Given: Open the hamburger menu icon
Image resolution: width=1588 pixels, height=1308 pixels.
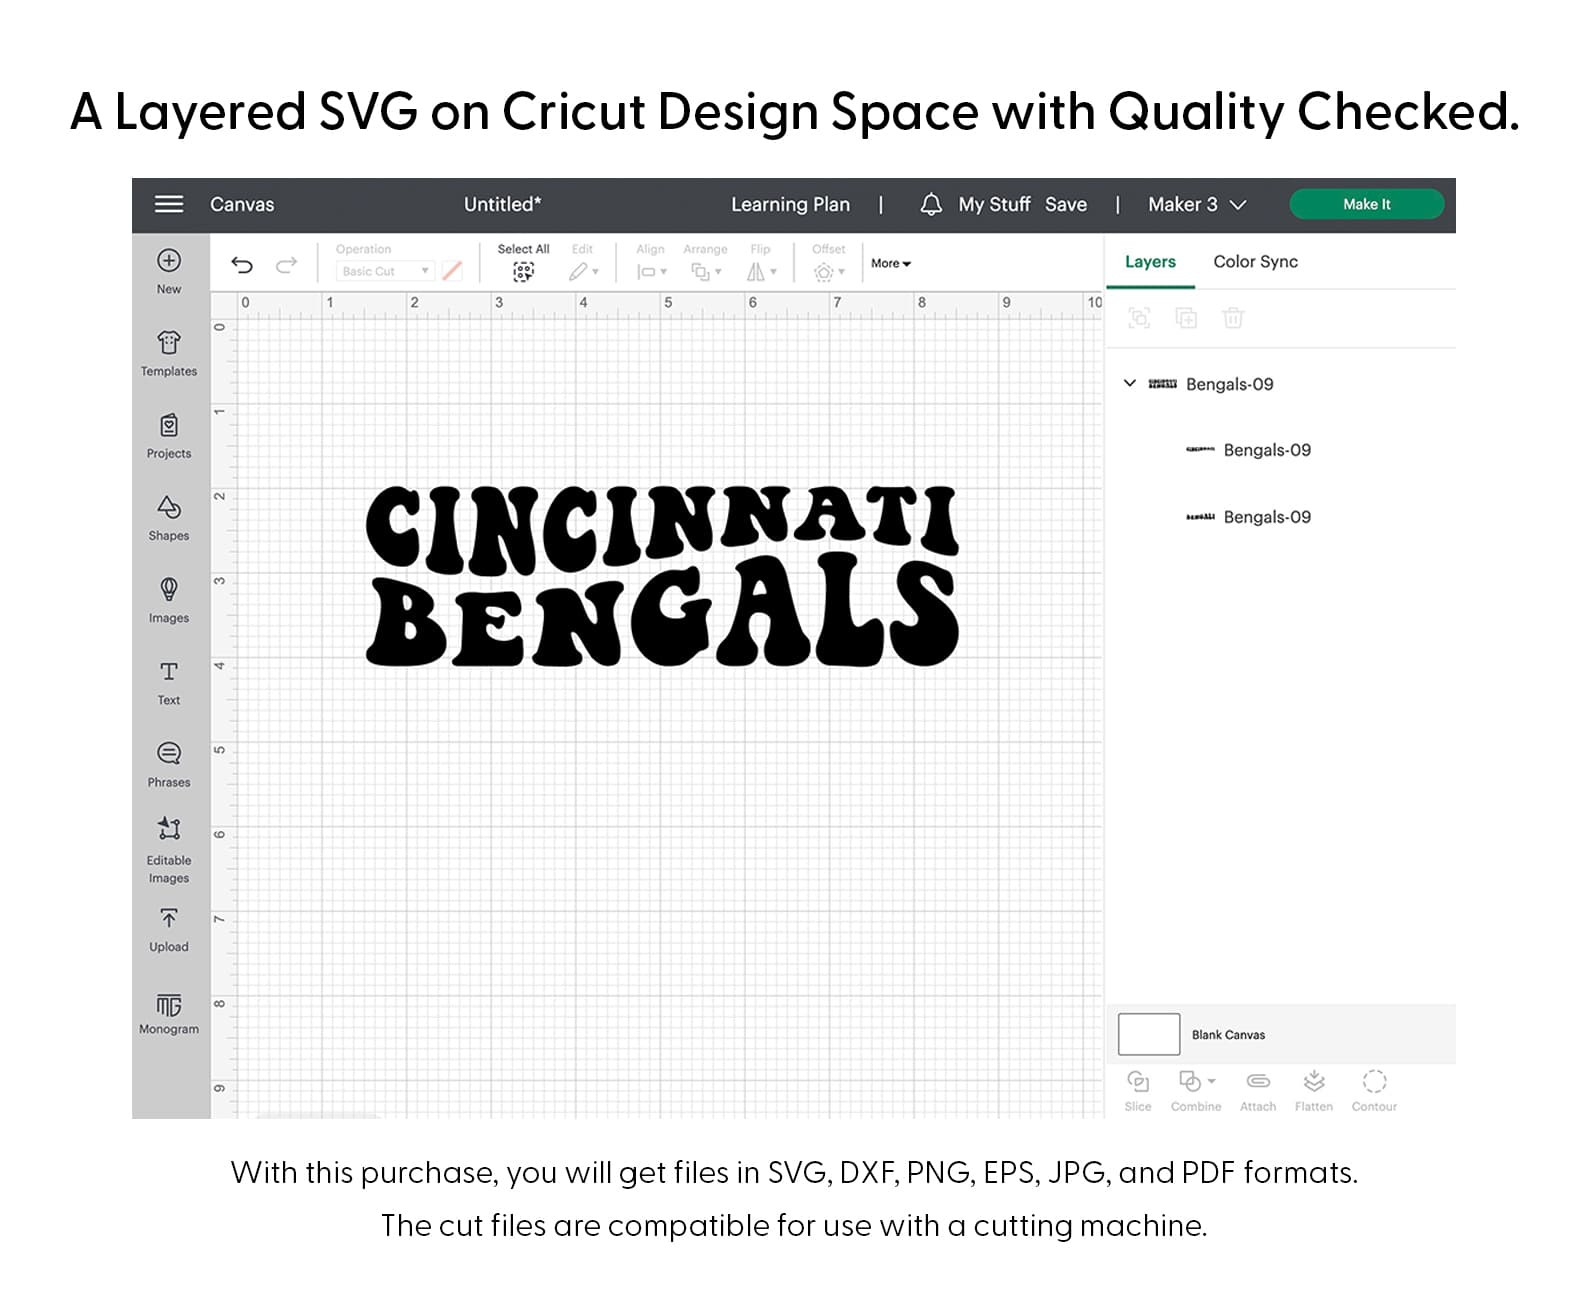Looking at the screenshot, I should [x=169, y=204].
